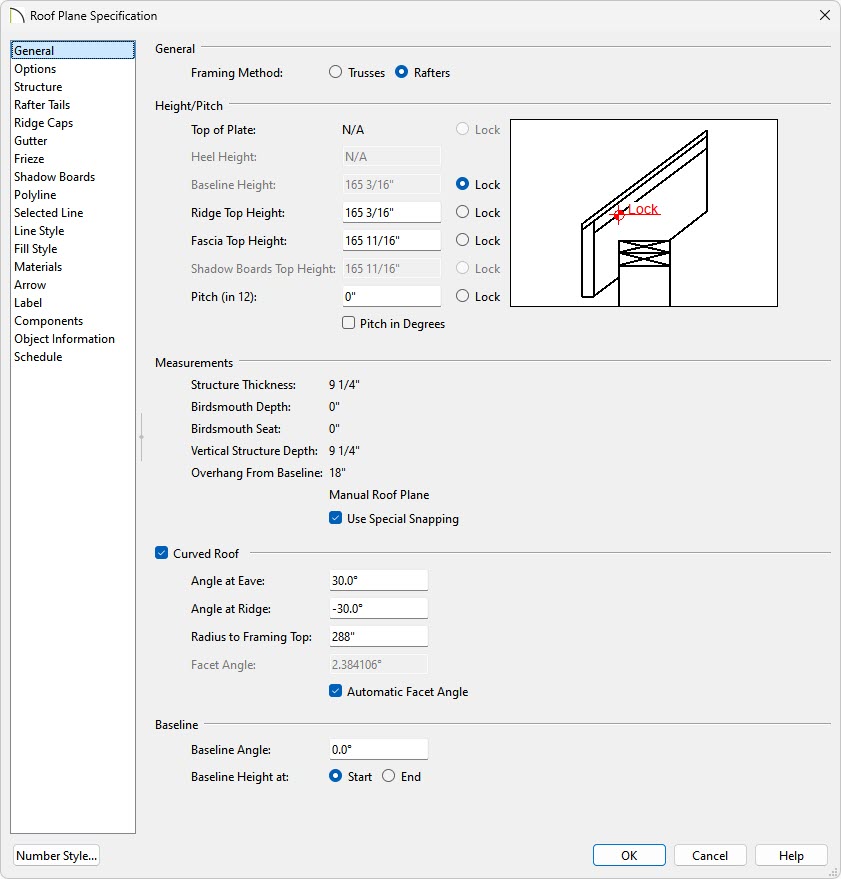This screenshot has width=841, height=879.
Task: Select the Trusses framing method
Action: [x=335, y=72]
